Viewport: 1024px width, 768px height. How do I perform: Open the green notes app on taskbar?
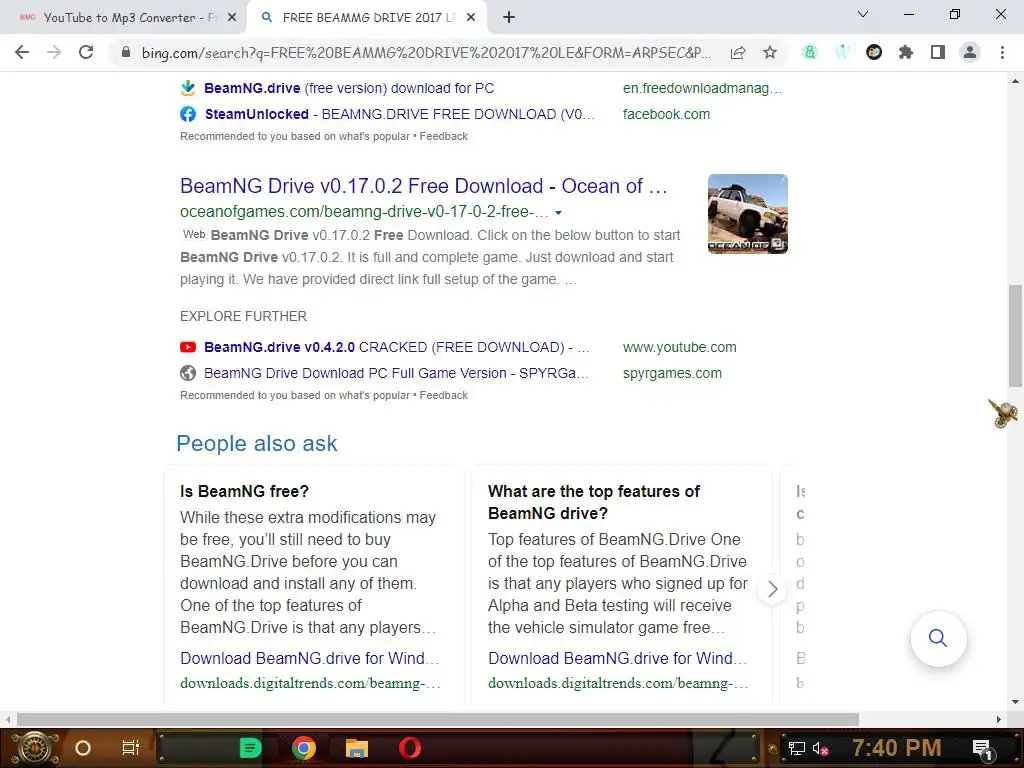[250, 748]
